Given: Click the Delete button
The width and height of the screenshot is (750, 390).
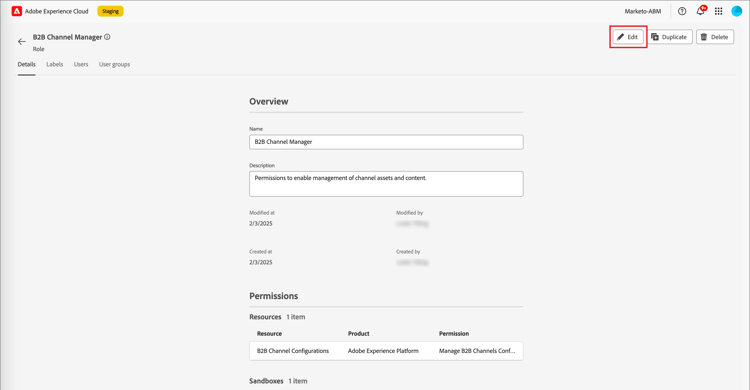Looking at the screenshot, I should [x=715, y=37].
